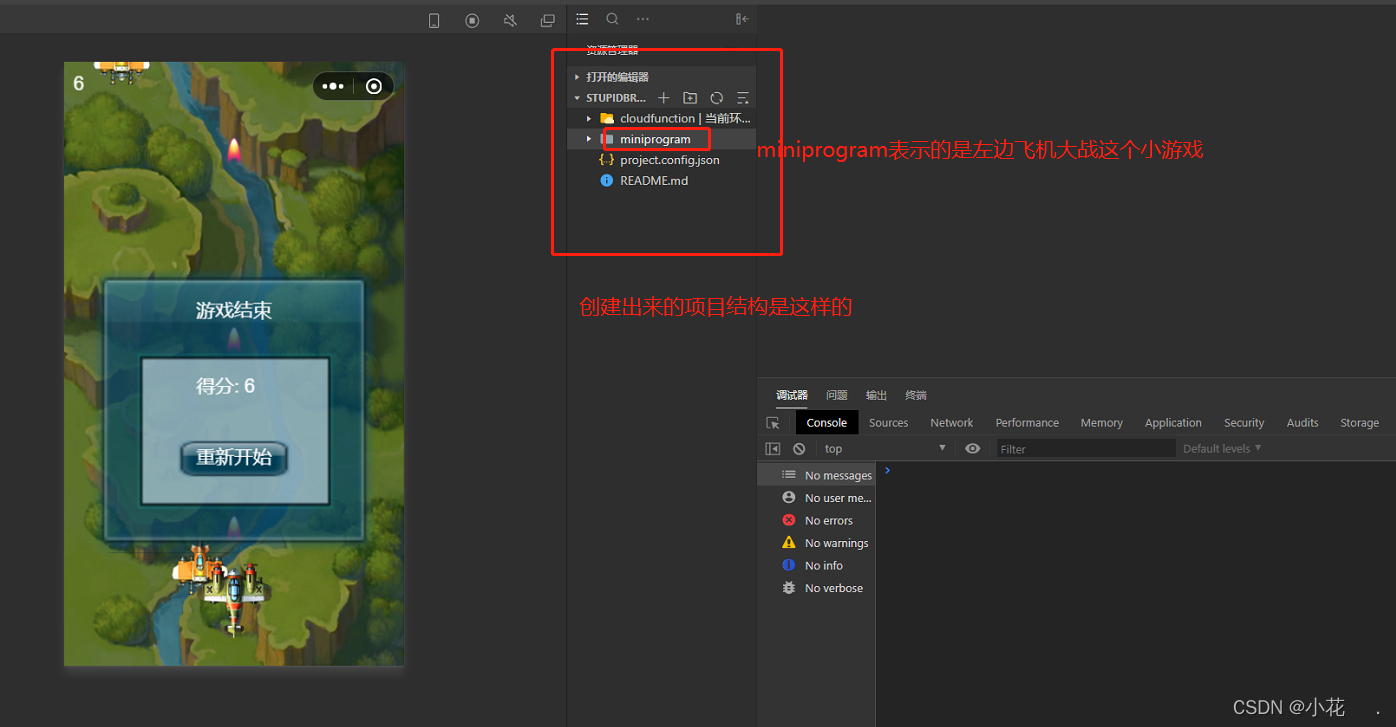Screen dimensions: 1396x727
Task: Switch to the 终端 tab
Action: click(916, 395)
